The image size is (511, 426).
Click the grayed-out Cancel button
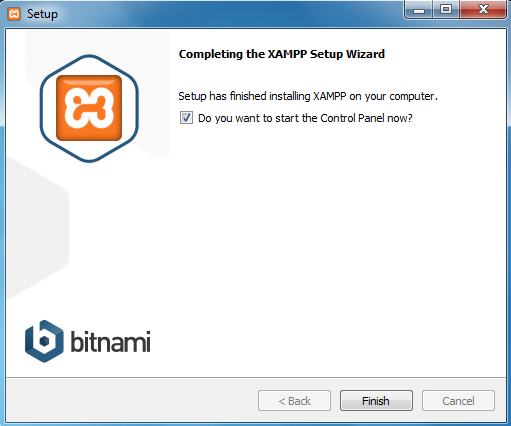[x=458, y=401]
